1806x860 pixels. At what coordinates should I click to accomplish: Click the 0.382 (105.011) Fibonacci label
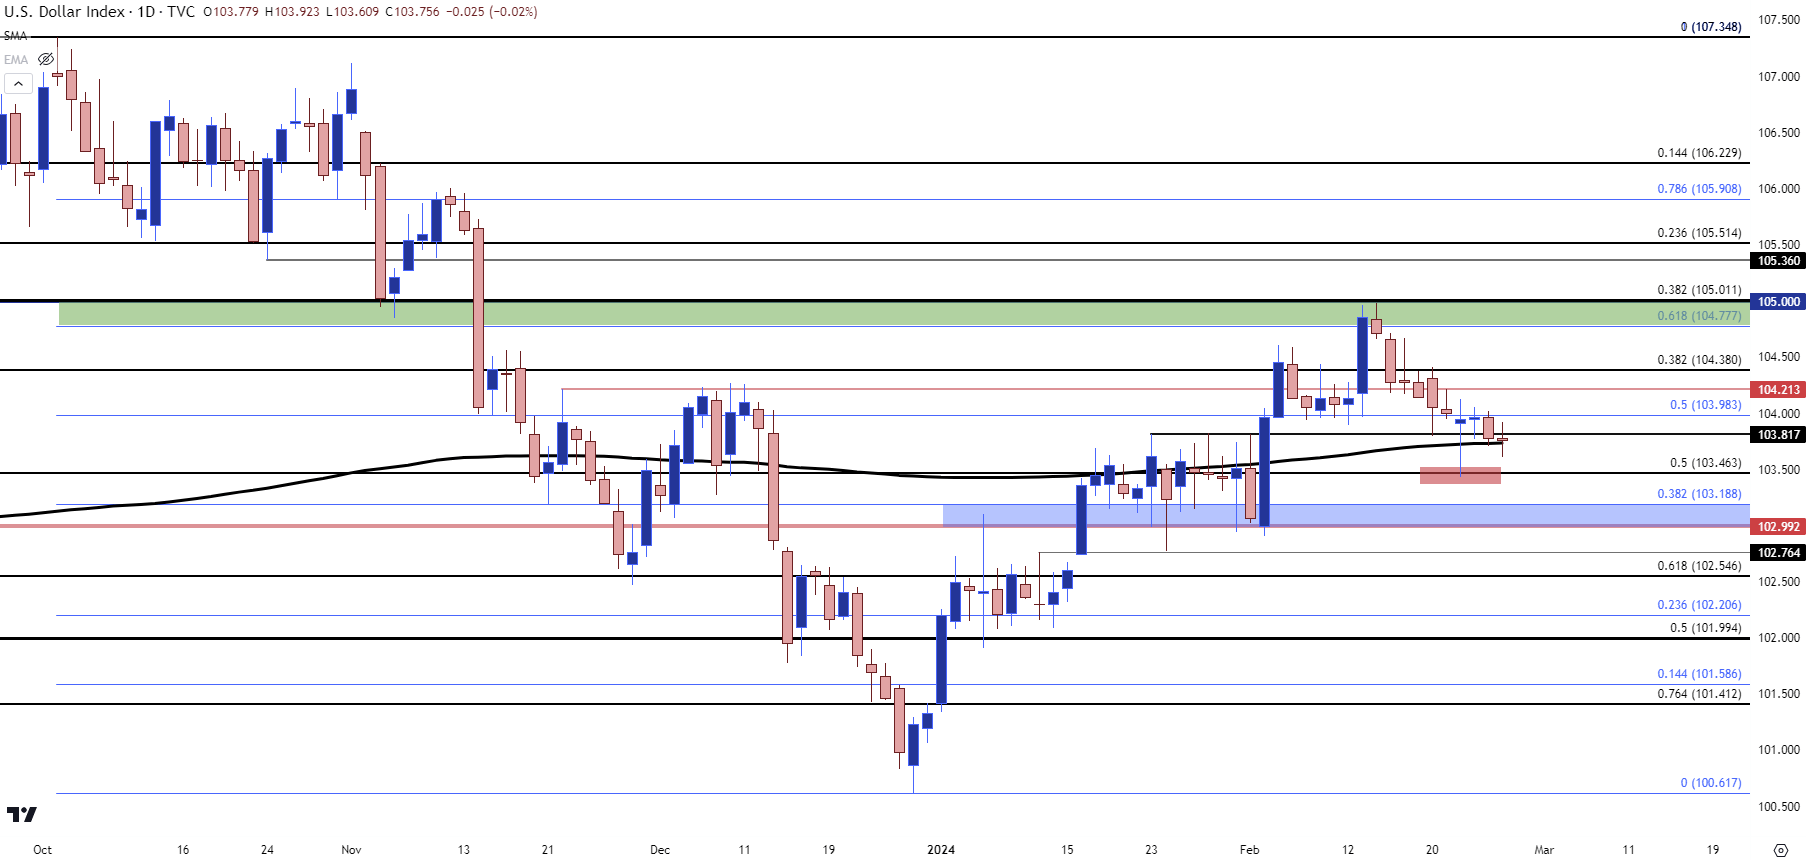(x=1699, y=290)
